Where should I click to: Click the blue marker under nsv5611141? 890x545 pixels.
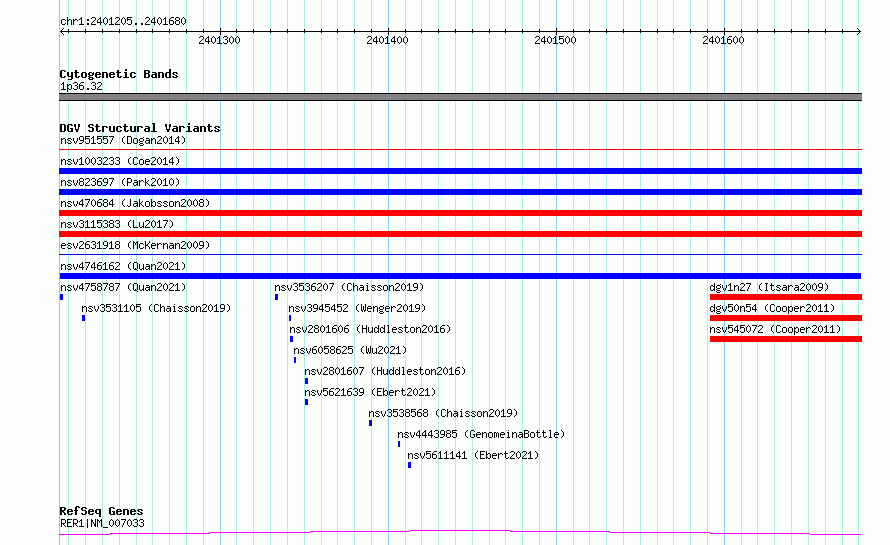tap(409, 465)
